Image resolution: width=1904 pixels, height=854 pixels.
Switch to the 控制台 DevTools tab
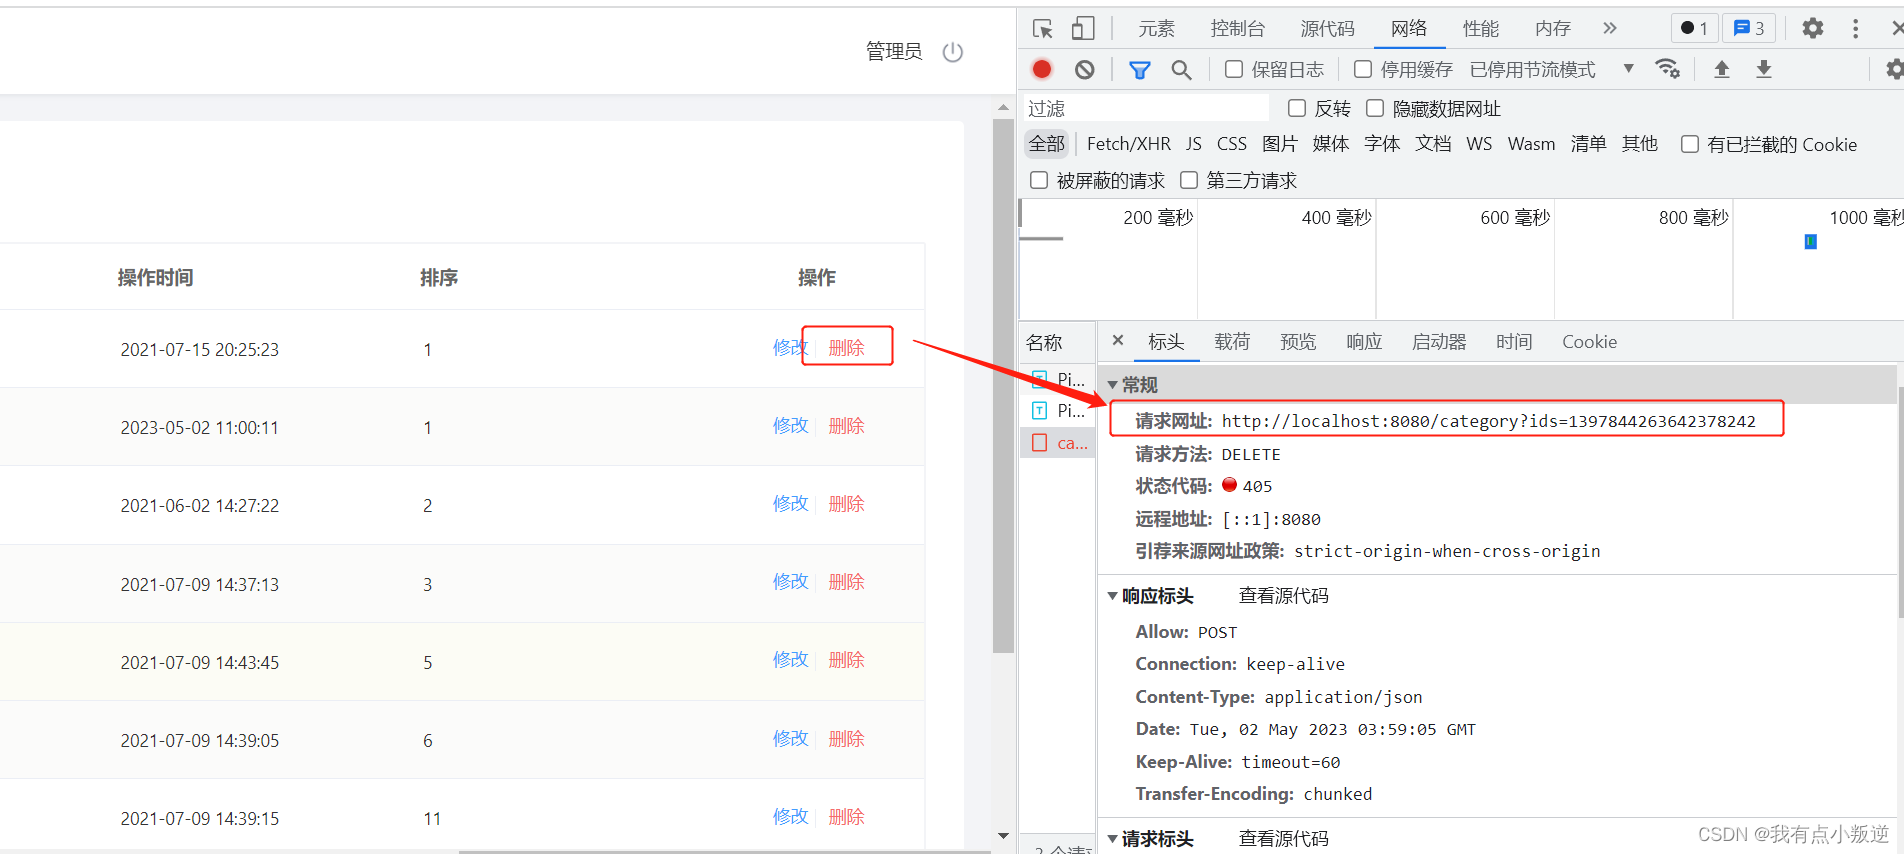1238,29
